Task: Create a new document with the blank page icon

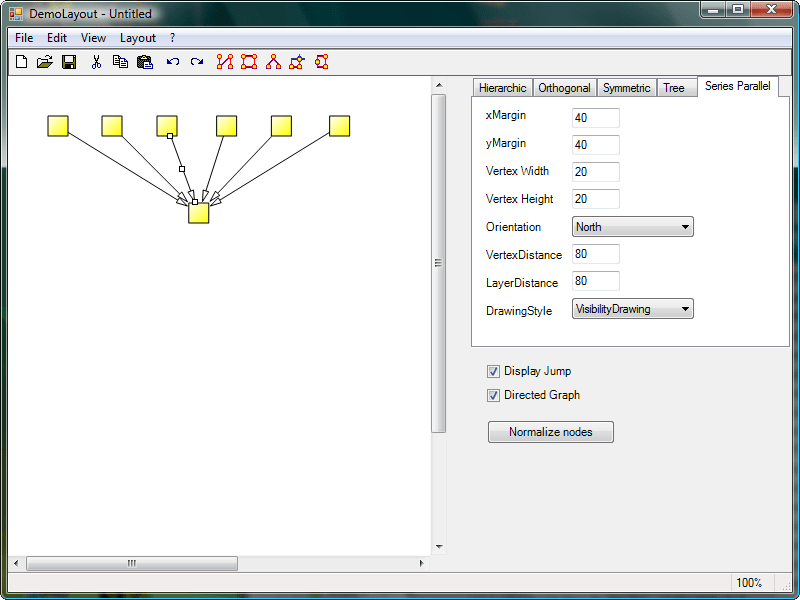Action: tap(21, 62)
